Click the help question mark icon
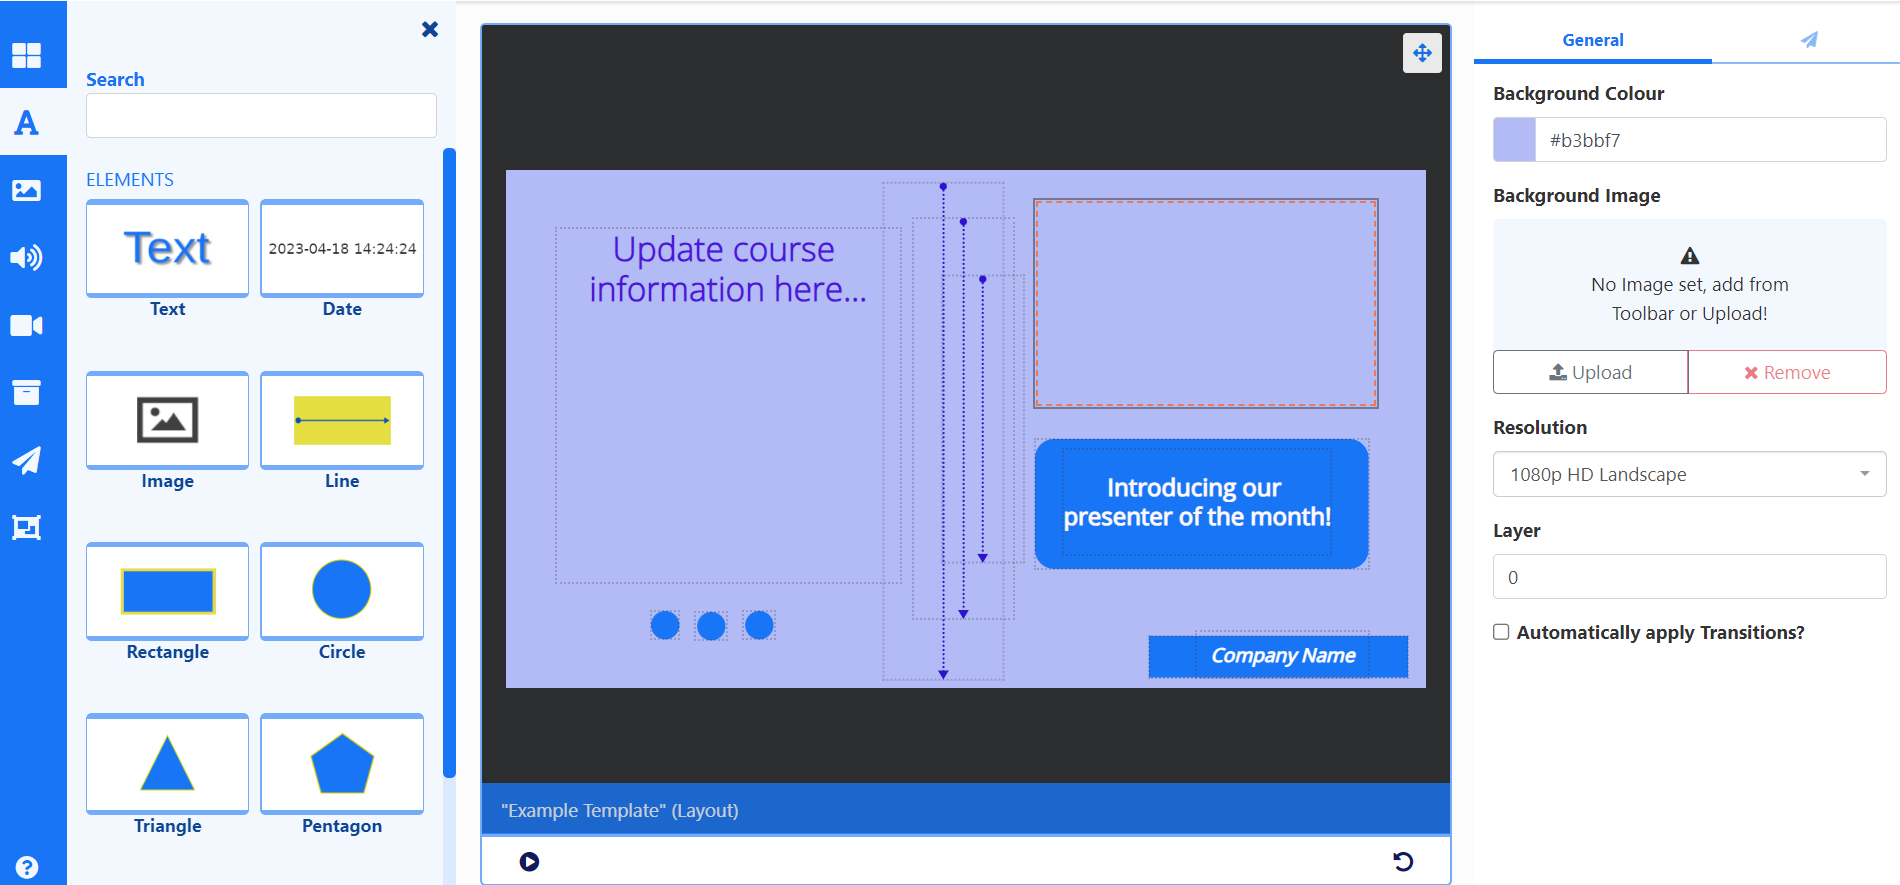Viewport: 1900px width, 885px height. point(27,867)
